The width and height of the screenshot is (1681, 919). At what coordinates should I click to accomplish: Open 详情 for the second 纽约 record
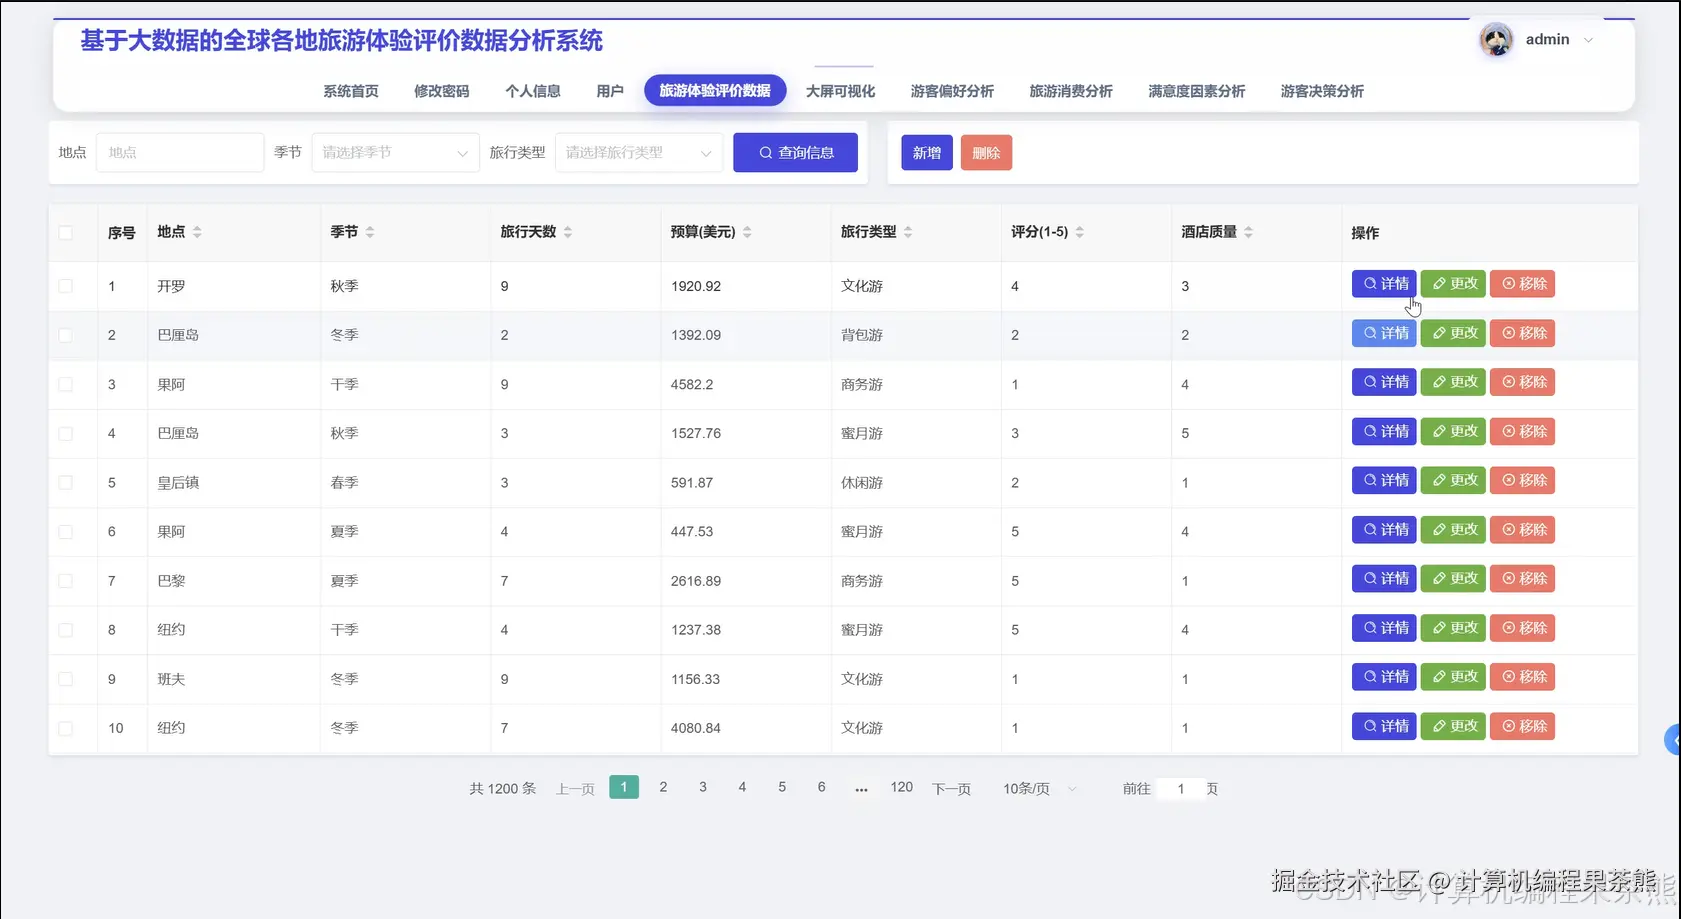(1383, 726)
